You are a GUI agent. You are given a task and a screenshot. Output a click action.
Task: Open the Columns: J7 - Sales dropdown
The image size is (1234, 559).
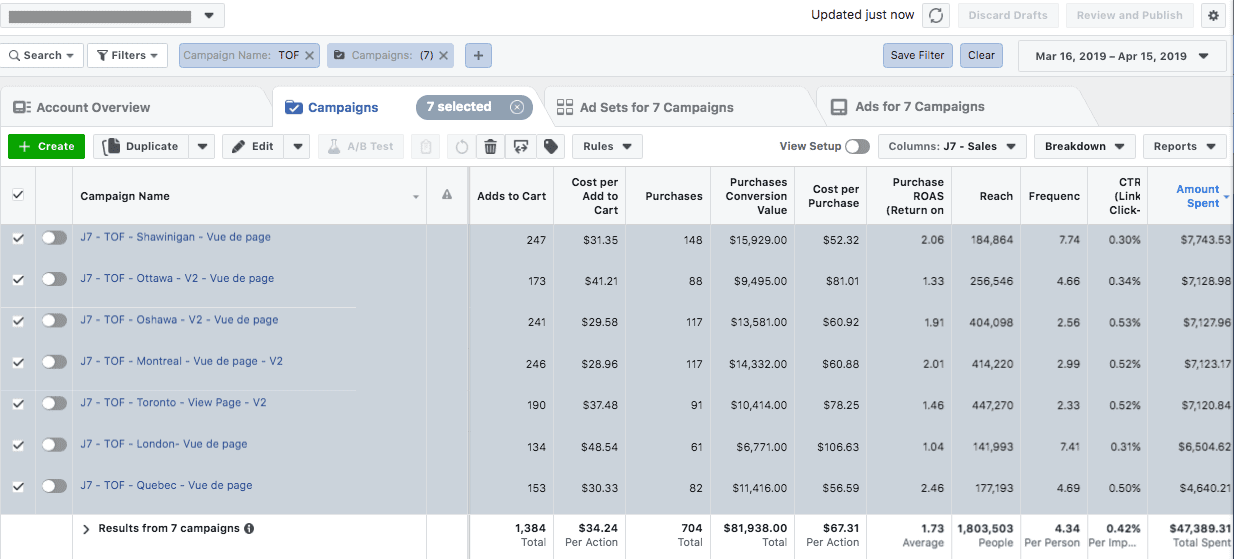click(952, 147)
